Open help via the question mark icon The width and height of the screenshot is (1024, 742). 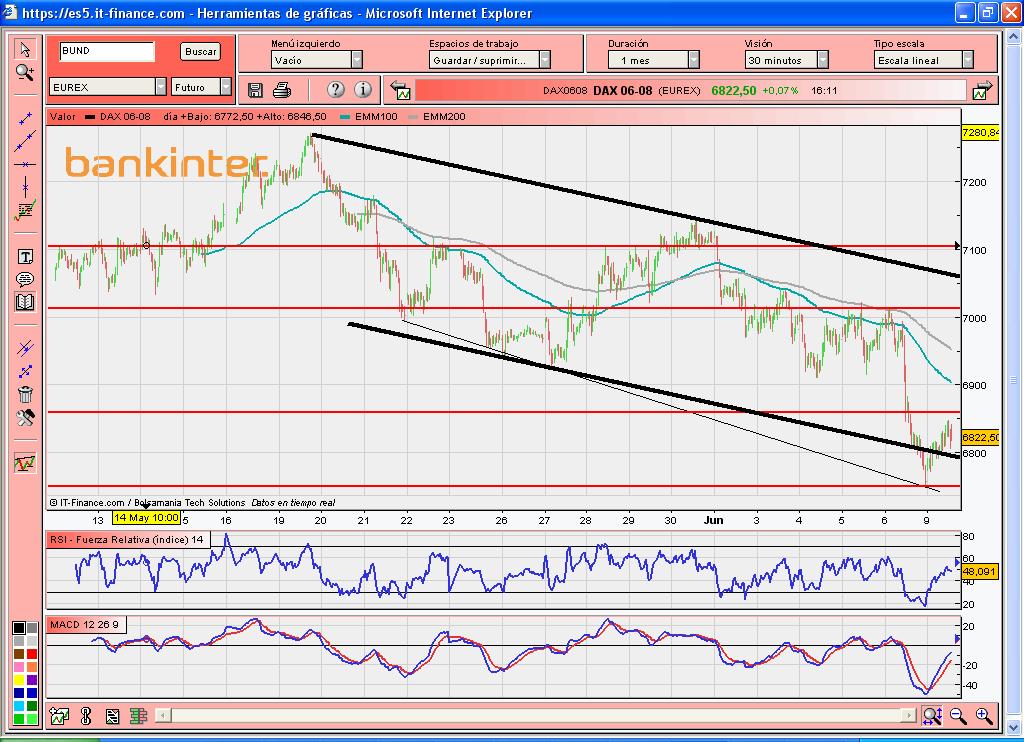[x=335, y=90]
